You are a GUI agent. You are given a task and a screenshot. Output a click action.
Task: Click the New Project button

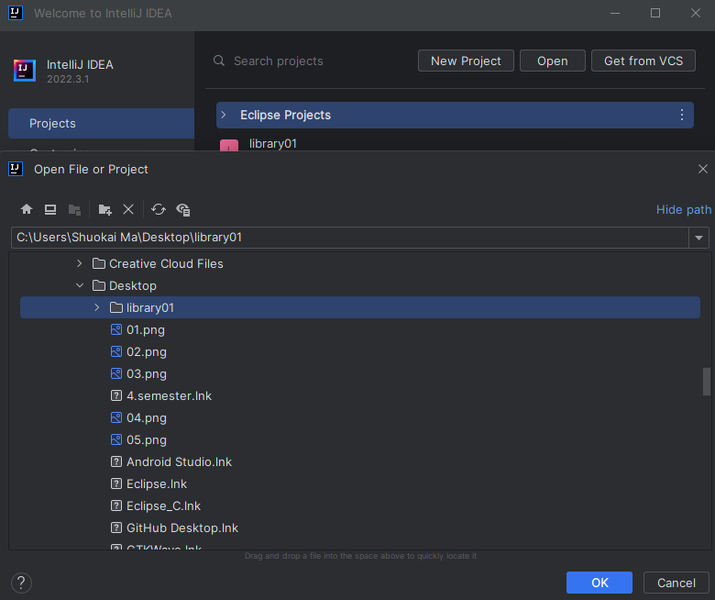click(x=466, y=61)
